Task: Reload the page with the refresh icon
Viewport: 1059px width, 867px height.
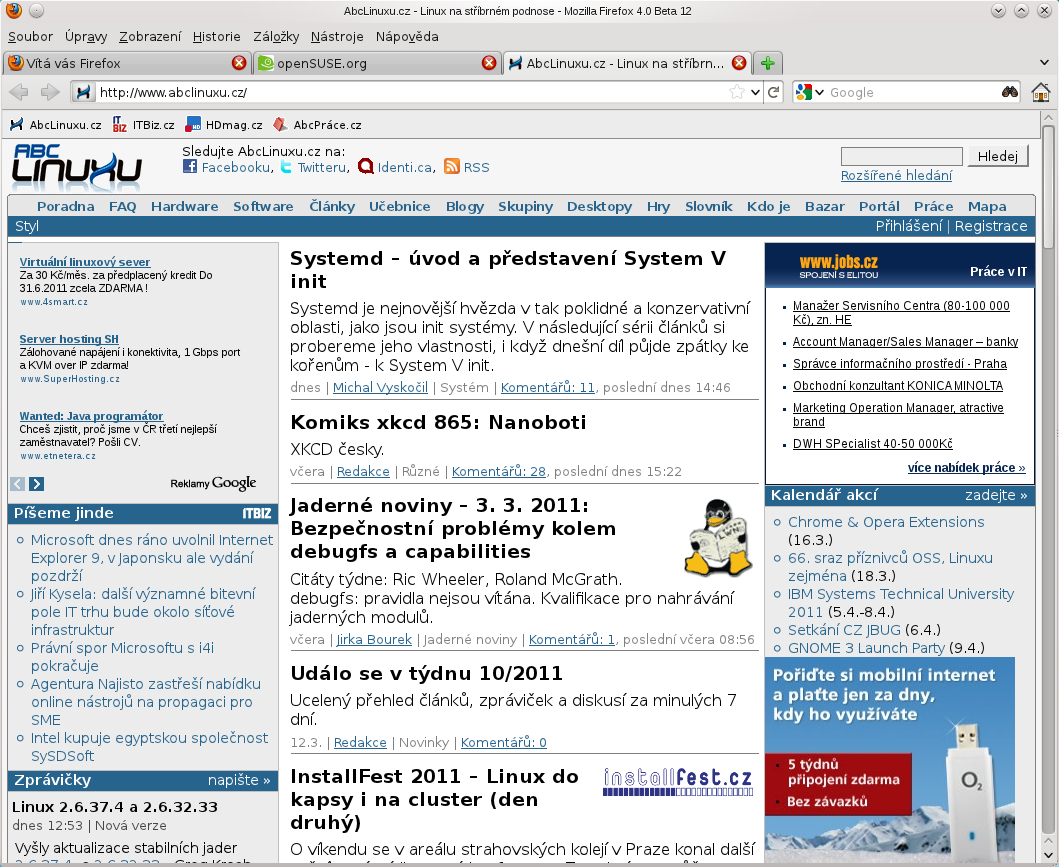Action: coord(774,92)
